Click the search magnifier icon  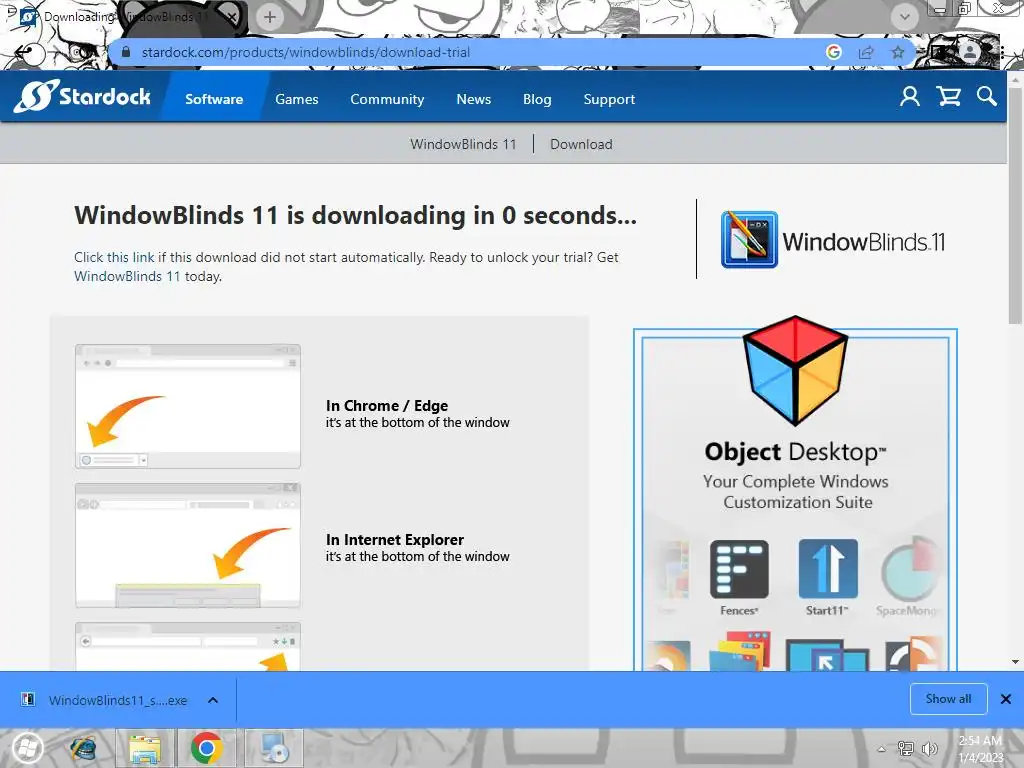pyautogui.click(x=987, y=97)
